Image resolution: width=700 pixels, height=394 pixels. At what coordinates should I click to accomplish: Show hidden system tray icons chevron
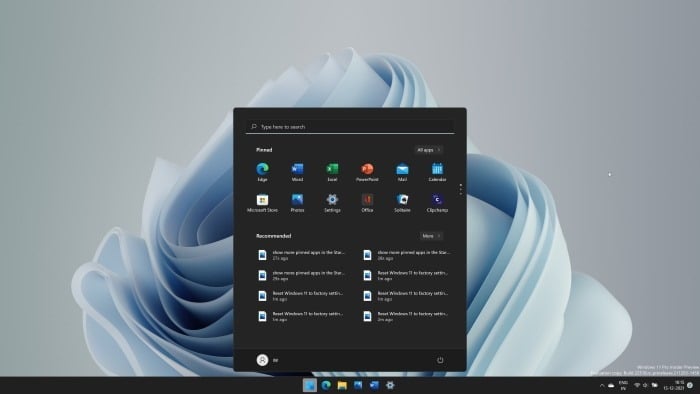602,386
